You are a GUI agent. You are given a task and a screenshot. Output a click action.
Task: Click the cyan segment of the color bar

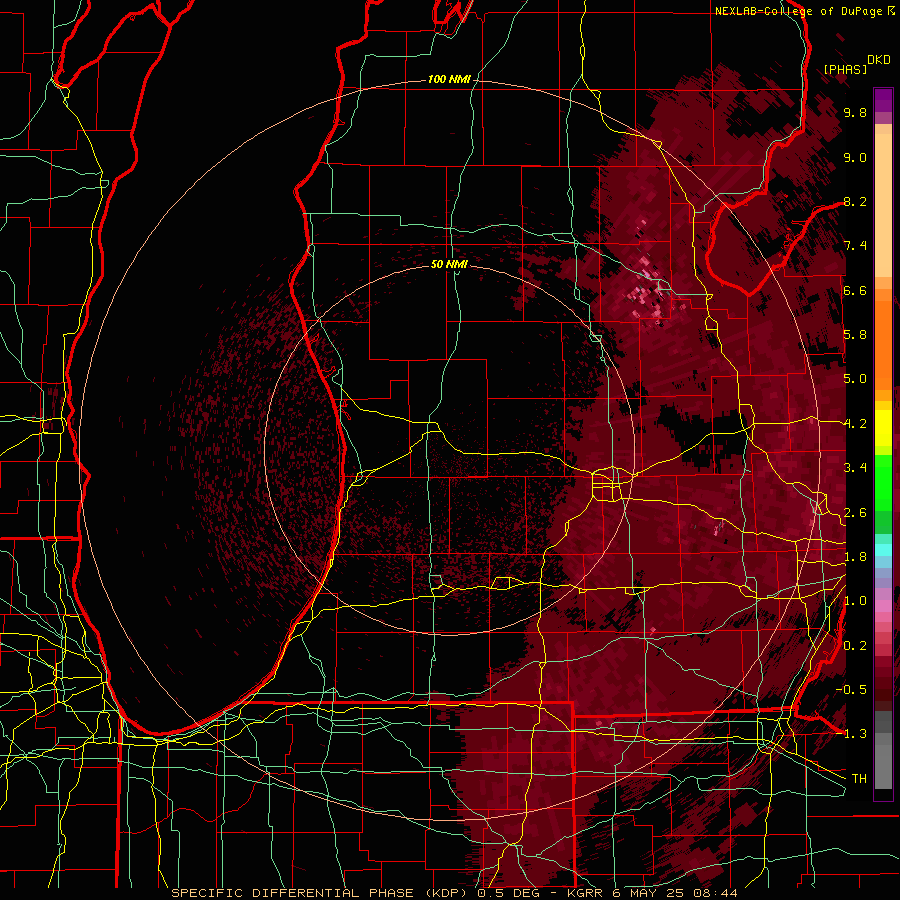click(883, 549)
